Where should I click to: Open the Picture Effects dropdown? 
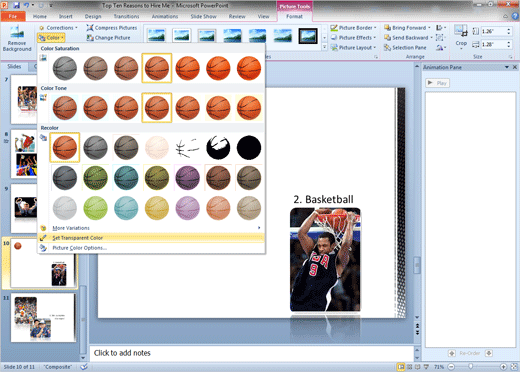[354, 38]
